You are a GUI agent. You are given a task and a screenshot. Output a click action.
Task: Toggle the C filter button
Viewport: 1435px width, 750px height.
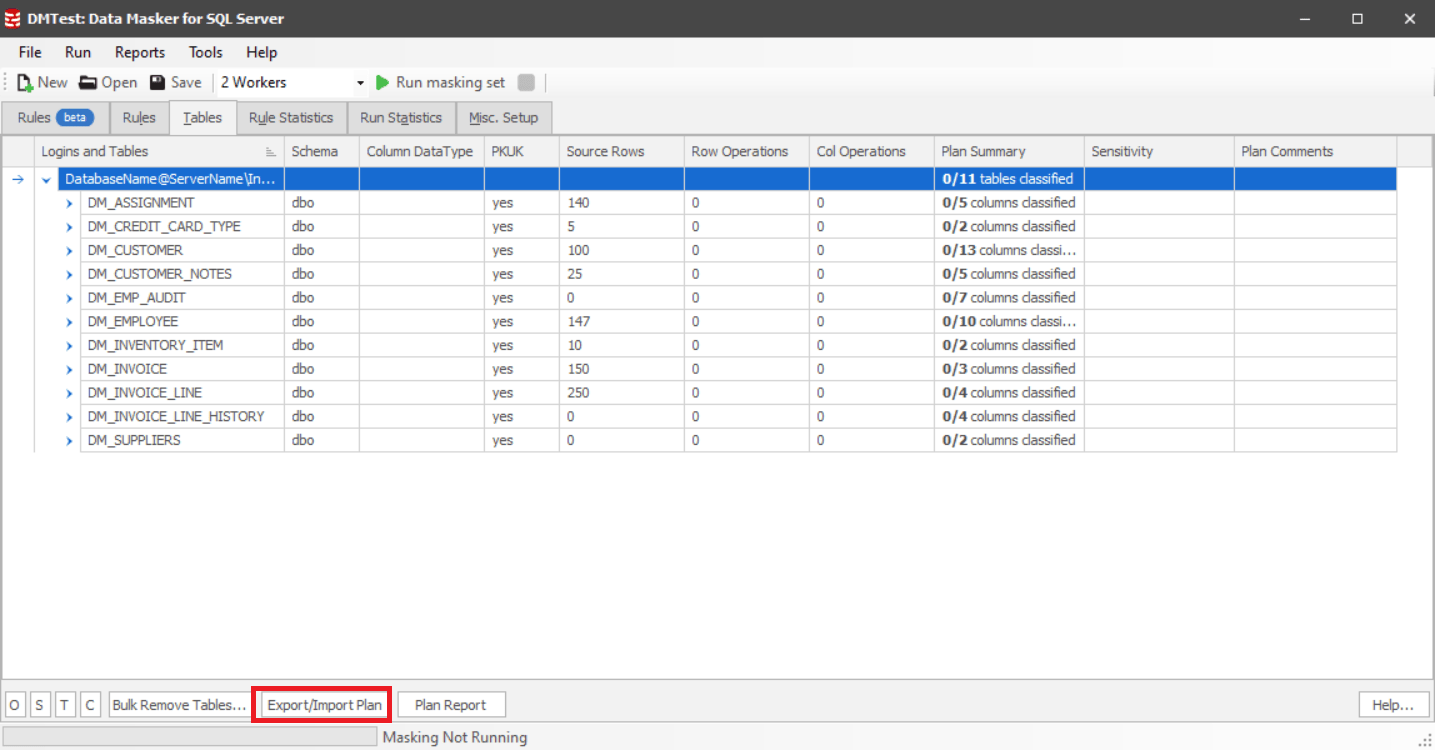(90, 705)
